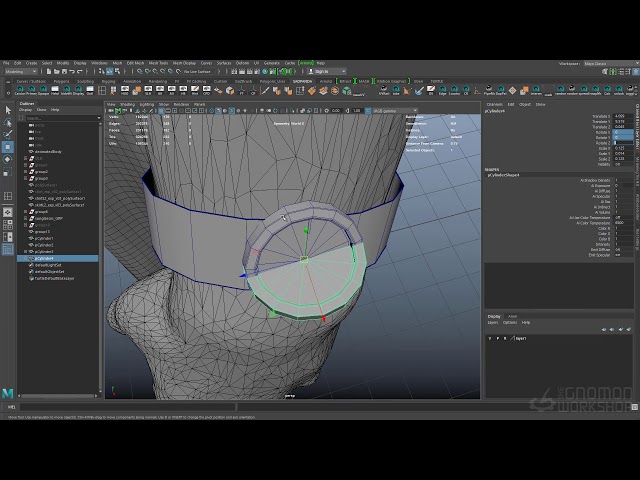Open the Sign In account dropdown
The height and width of the screenshot is (480, 640).
(x=328, y=71)
